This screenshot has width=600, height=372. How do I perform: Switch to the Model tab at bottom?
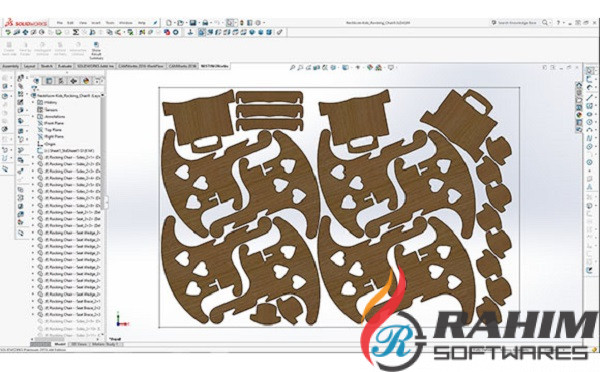(60, 344)
